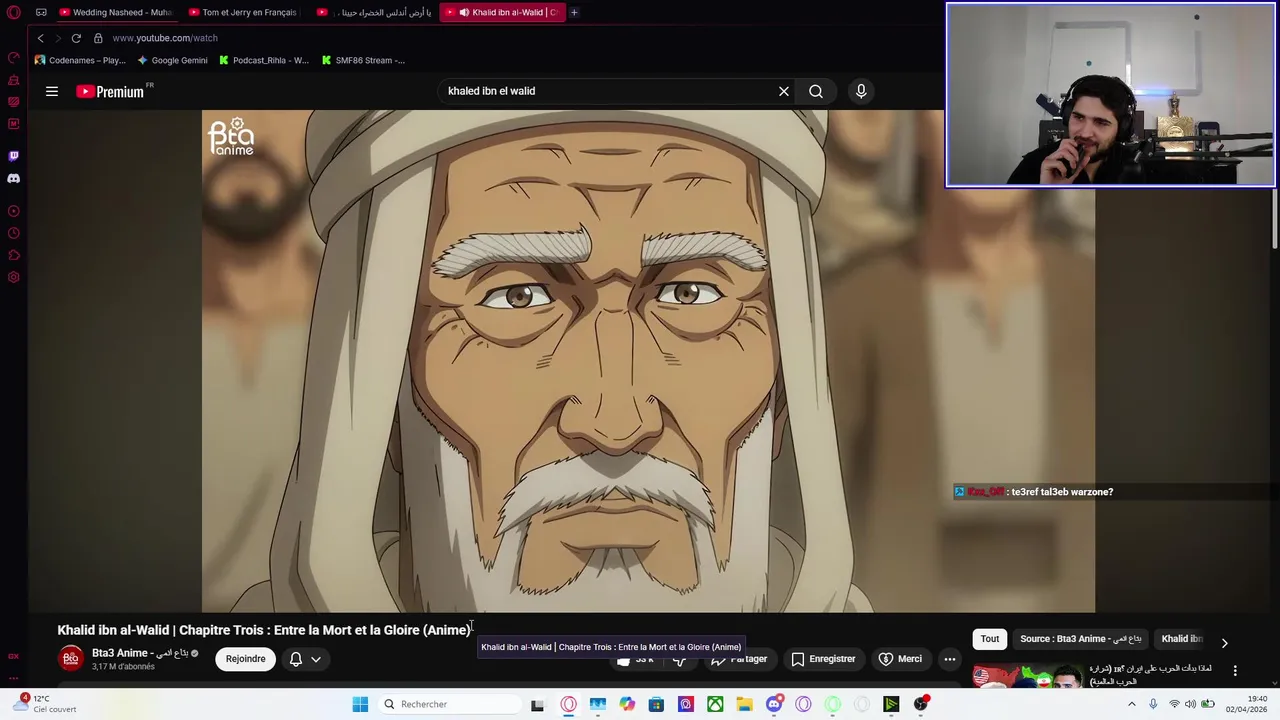
Task: Show hidden system tray icons
Action: 1132,704
